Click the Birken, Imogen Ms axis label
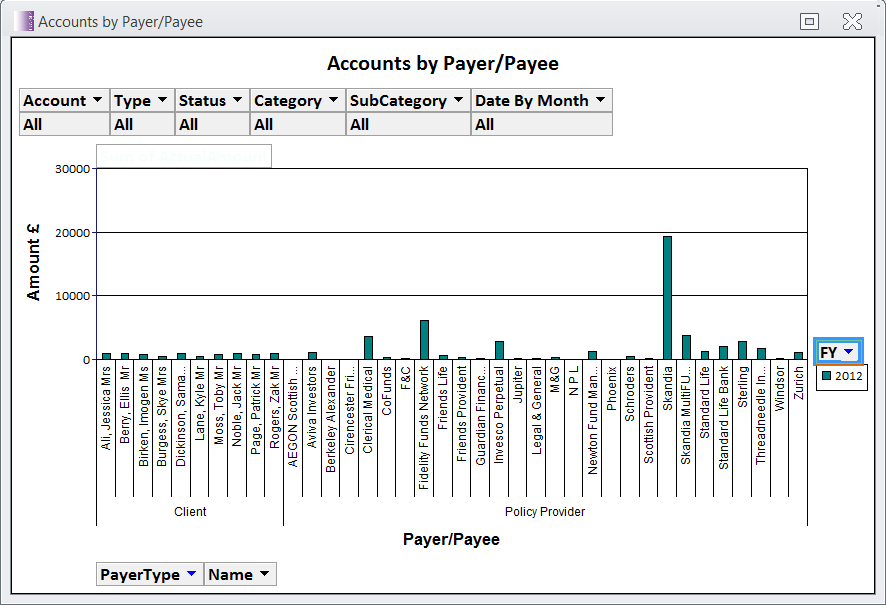 (143, 416)
